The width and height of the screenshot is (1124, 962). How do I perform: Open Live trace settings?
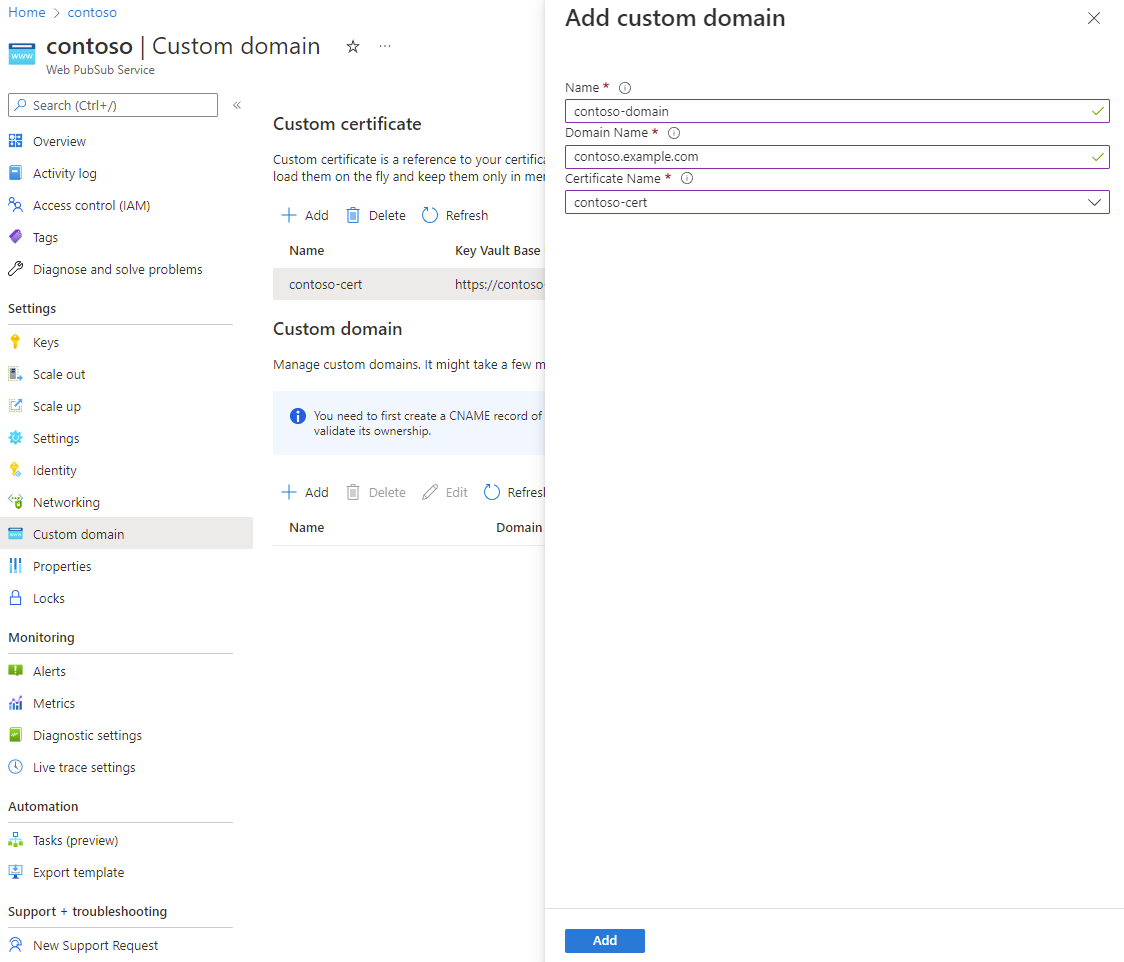tap(84, 767)
